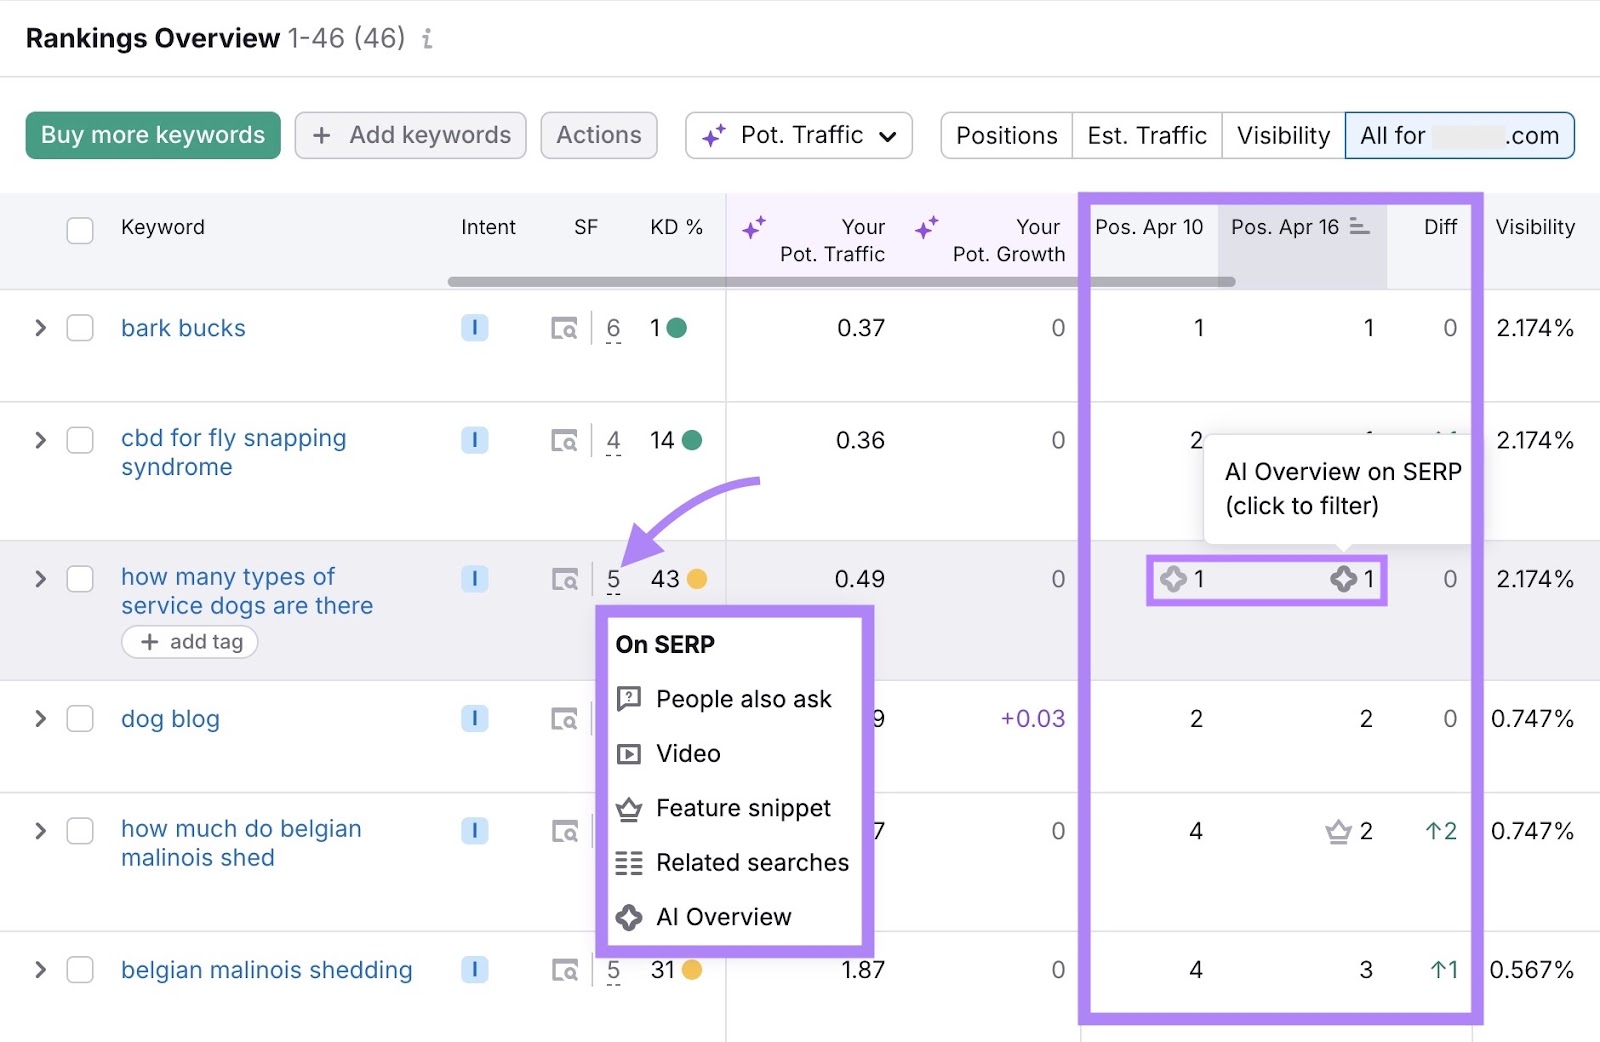Check the checkbox for "bark bucks"
Viewport: 1600px width, 1042px height.
(x=80, y=328)
